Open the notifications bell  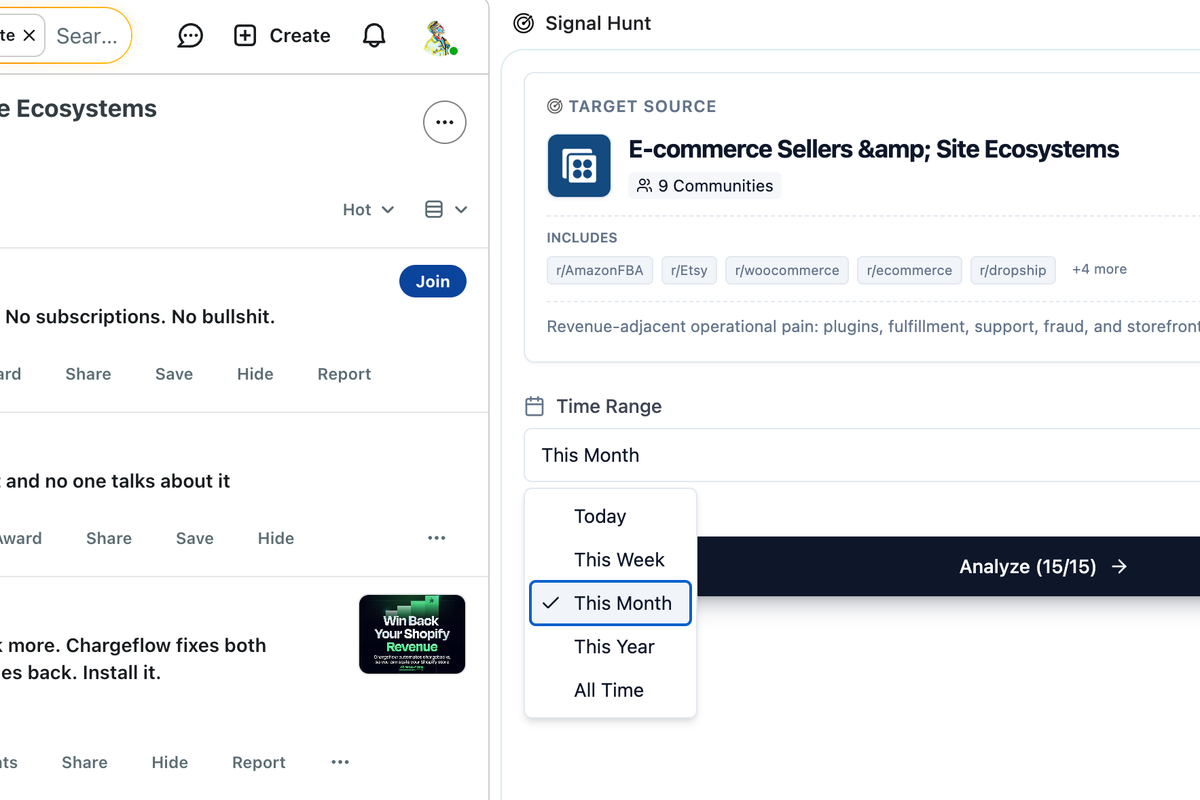(x=374, y=36)
